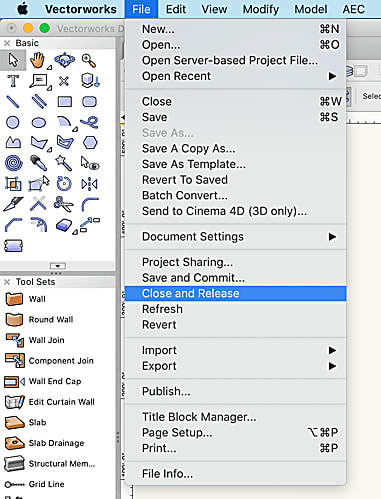This screenshot has width=381, height=499.
Task: Select the Structural Member tool
Action: point(50,464)
